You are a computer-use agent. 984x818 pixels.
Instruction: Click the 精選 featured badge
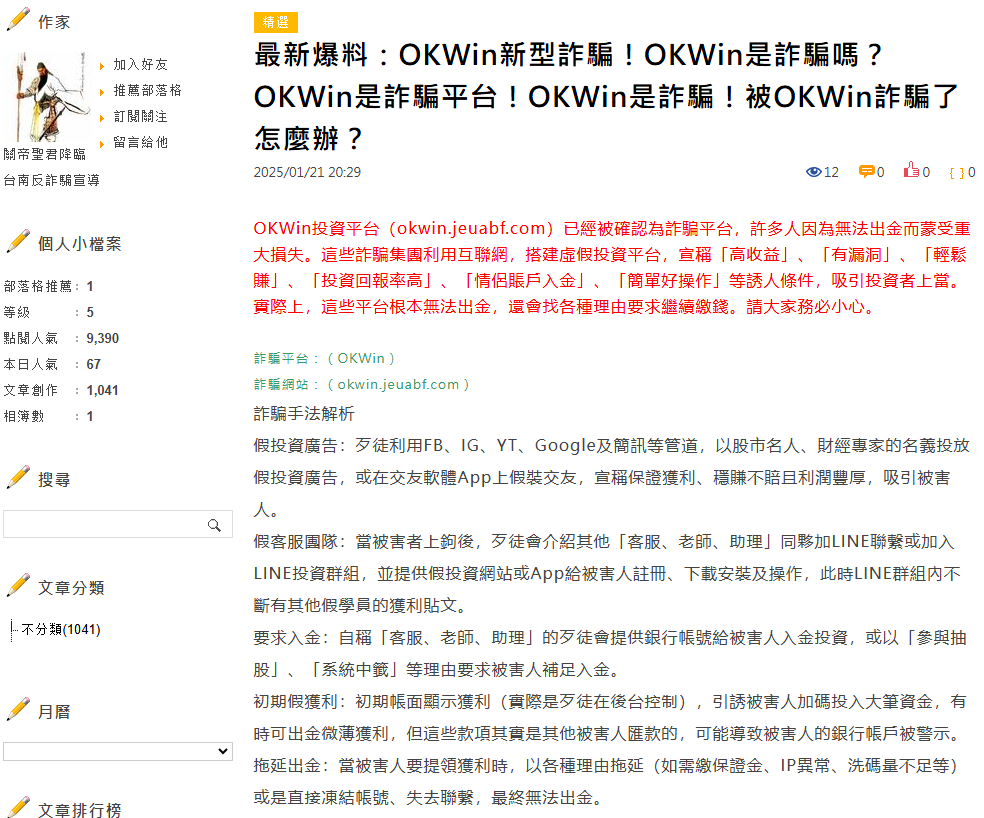(x=275, y=23)
